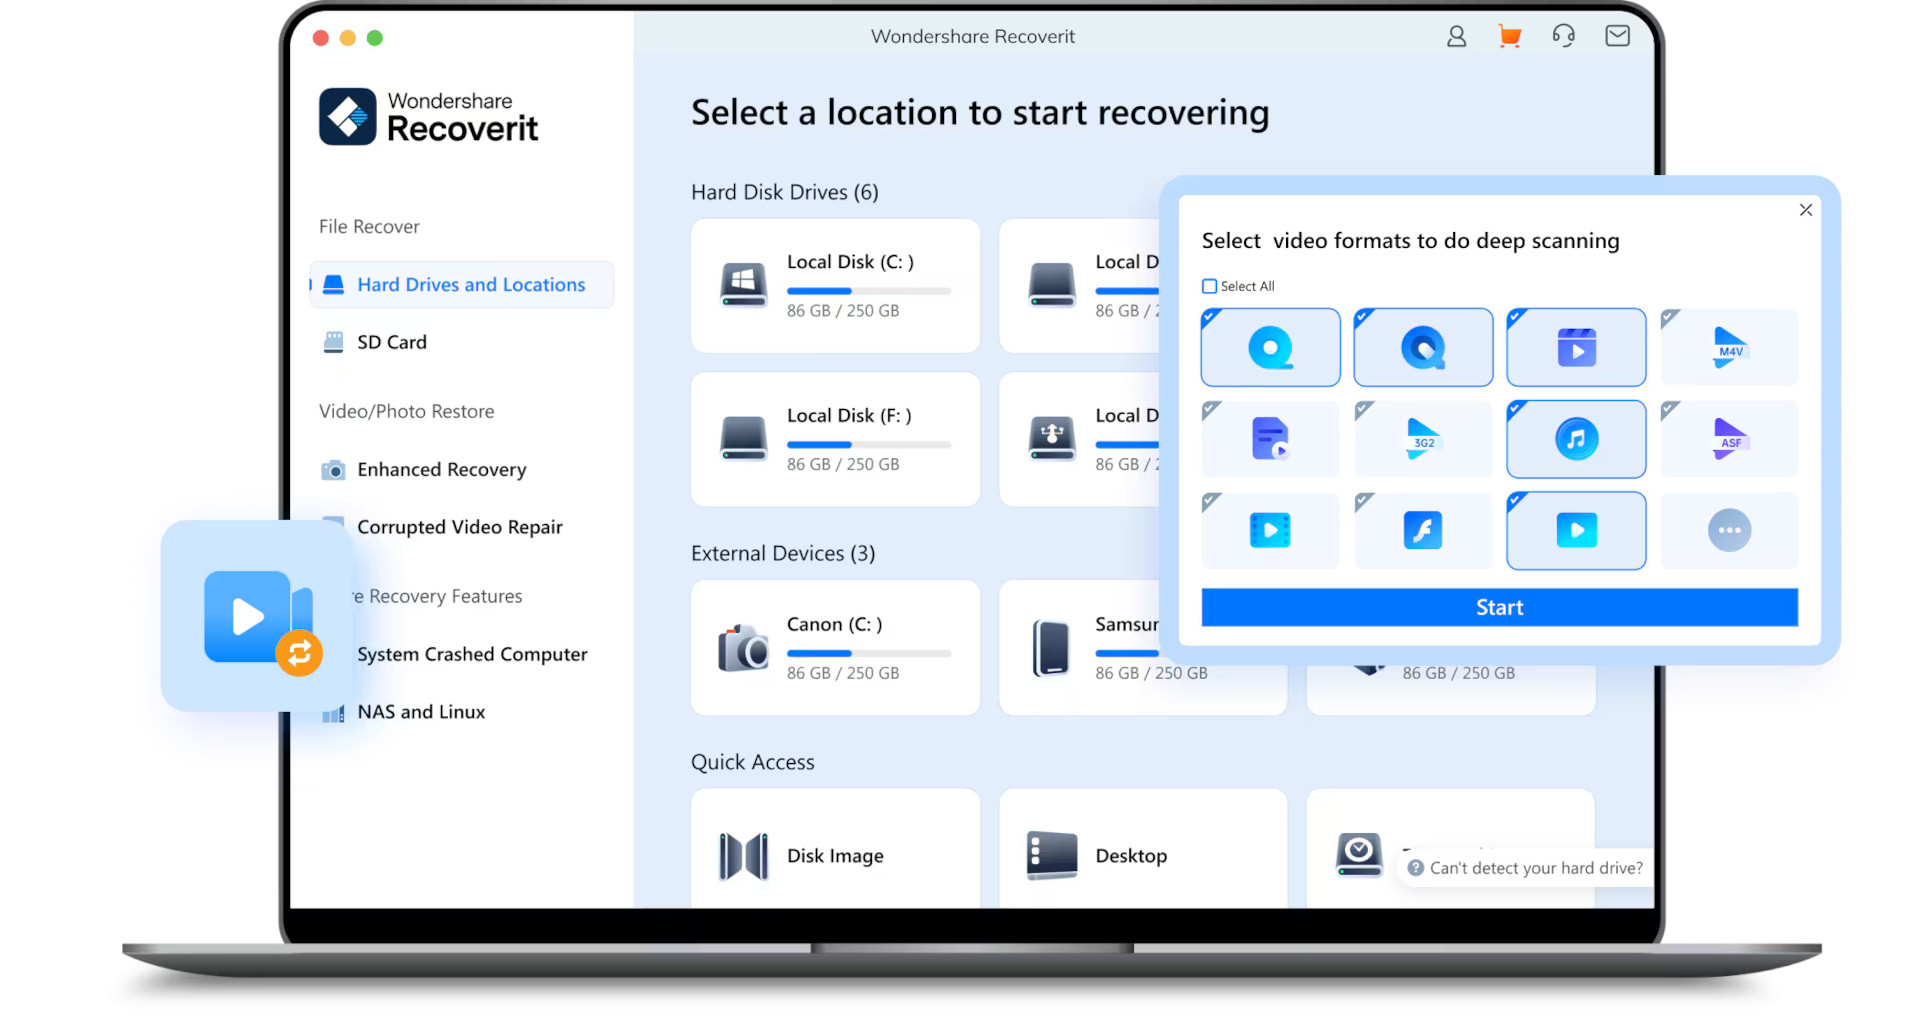Click the Flash video format icon

coord(1423,530)
